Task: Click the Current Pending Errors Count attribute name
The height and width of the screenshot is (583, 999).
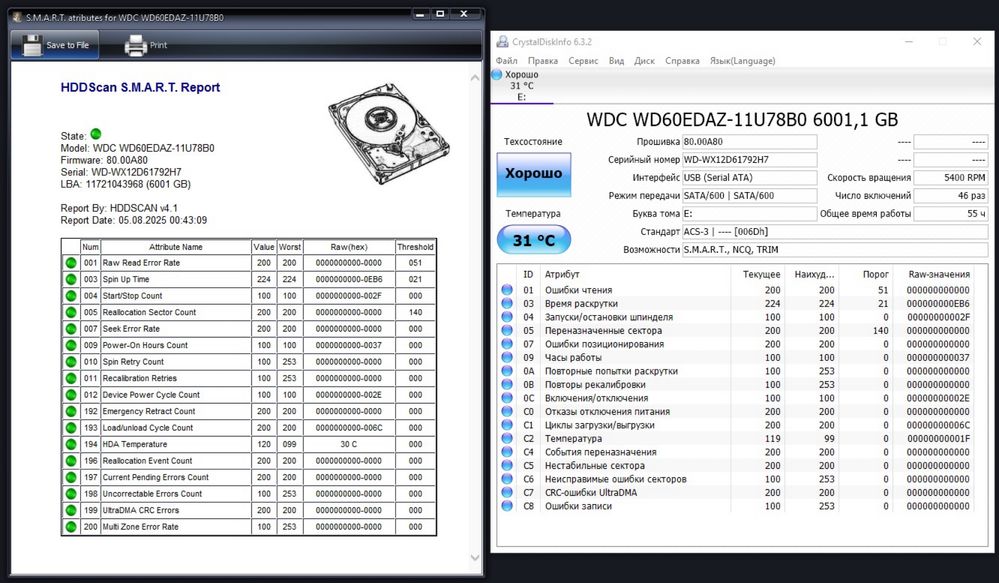Action: coord(155,477)
